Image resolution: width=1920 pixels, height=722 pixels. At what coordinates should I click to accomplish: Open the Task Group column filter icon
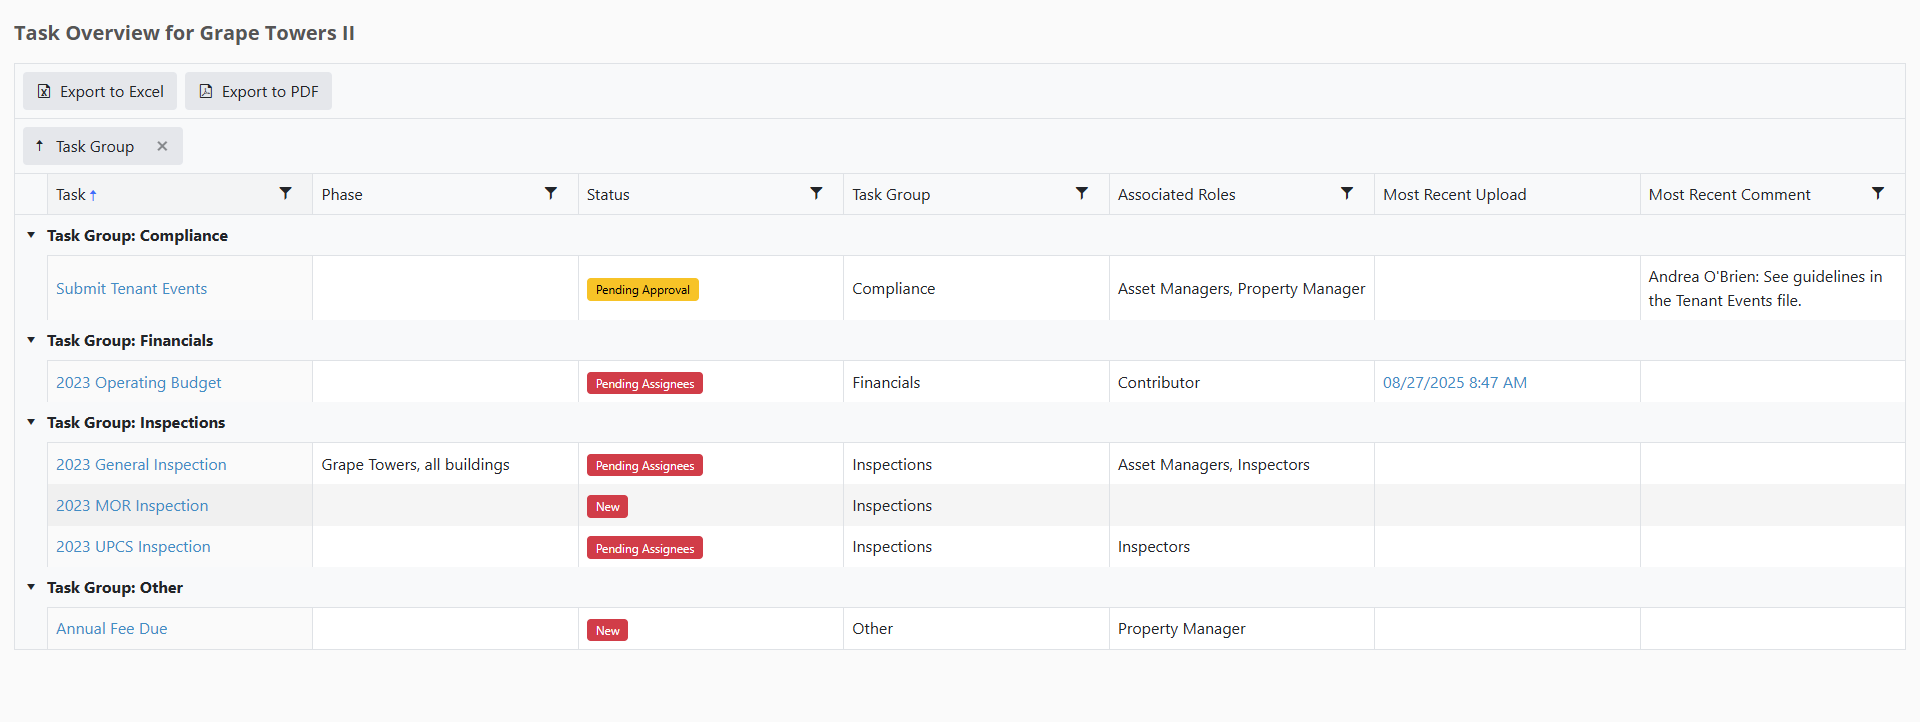point(1081,193)
